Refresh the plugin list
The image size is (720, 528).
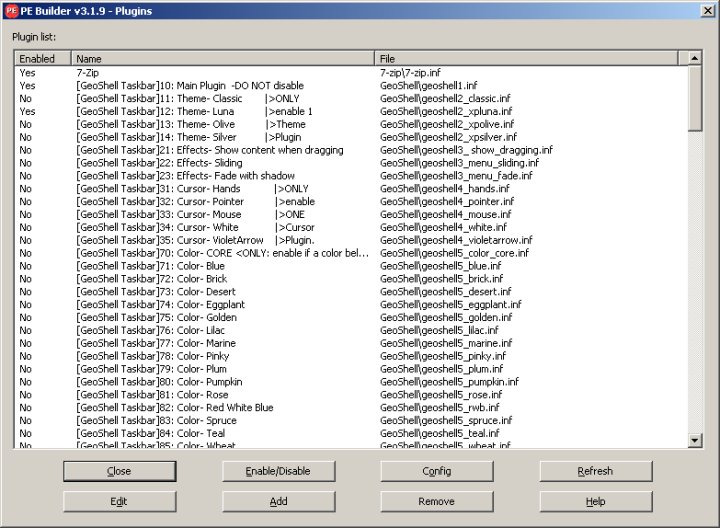click(x=596, y=471)
